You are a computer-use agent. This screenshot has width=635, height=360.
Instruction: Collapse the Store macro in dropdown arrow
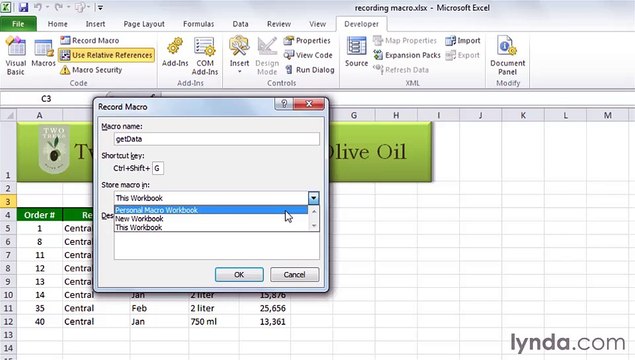point(313,198)
